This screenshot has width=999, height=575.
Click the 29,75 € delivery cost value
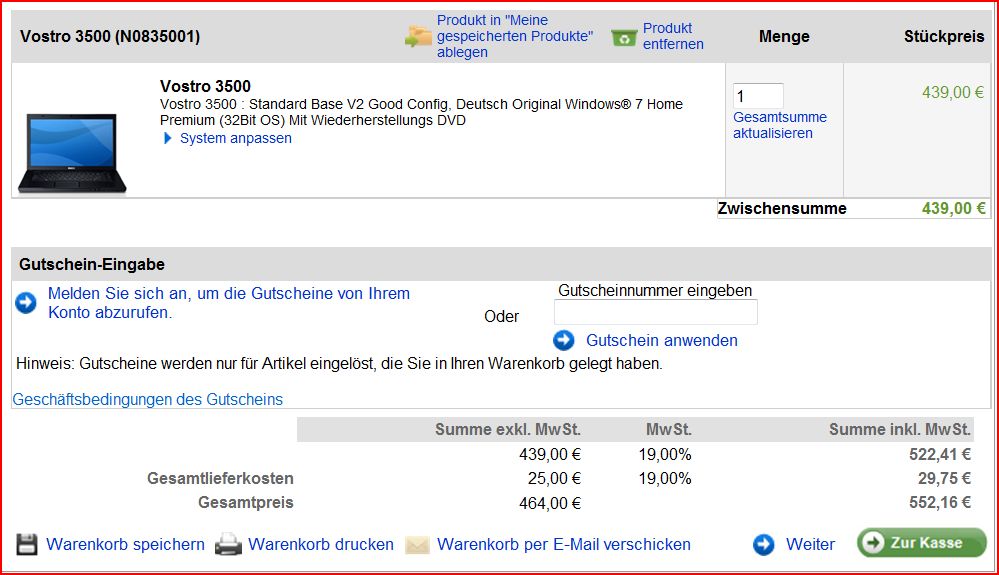click(x=944, y=478)
